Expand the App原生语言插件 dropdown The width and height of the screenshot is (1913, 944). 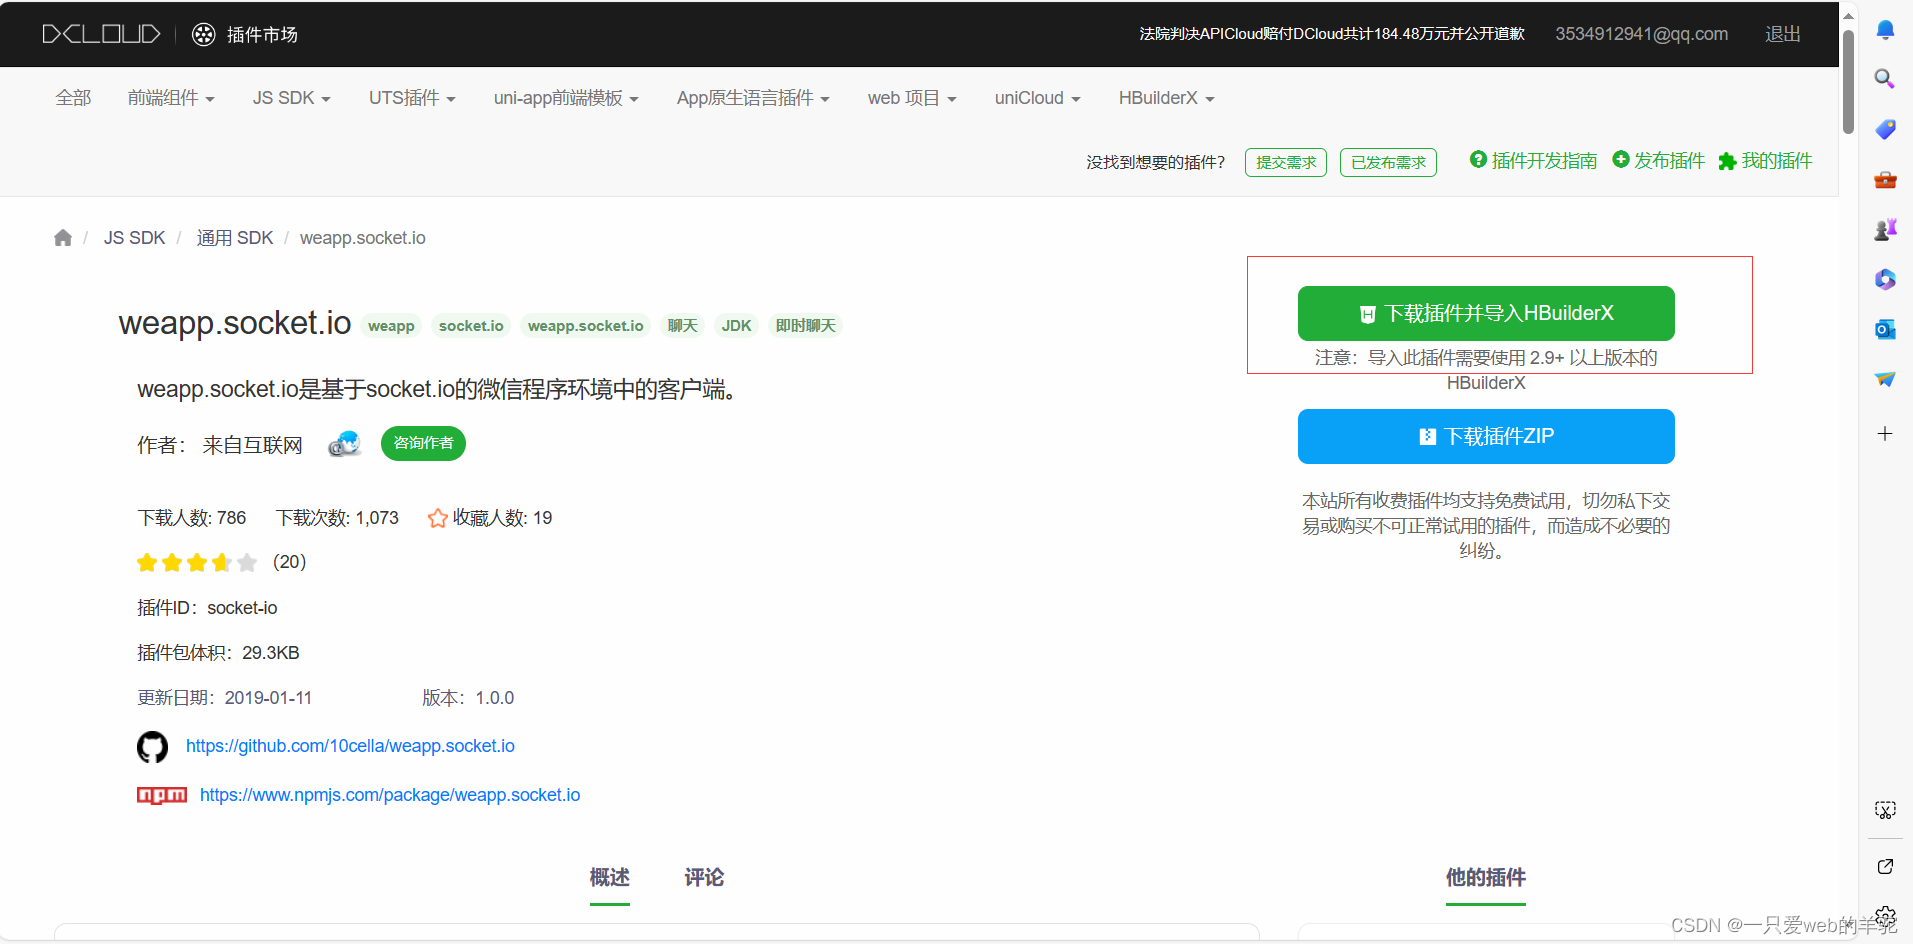pos(753,98)
